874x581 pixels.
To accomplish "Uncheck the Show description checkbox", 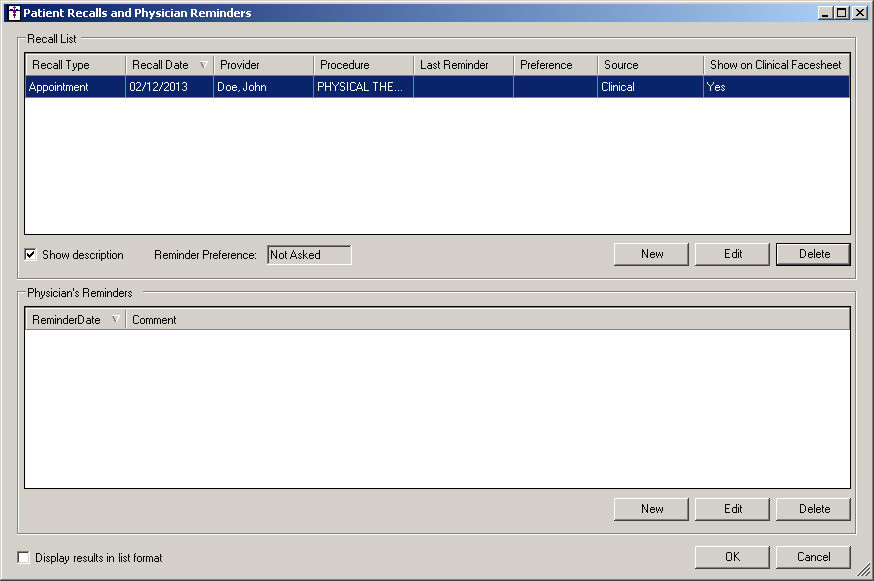I will 30,255.
